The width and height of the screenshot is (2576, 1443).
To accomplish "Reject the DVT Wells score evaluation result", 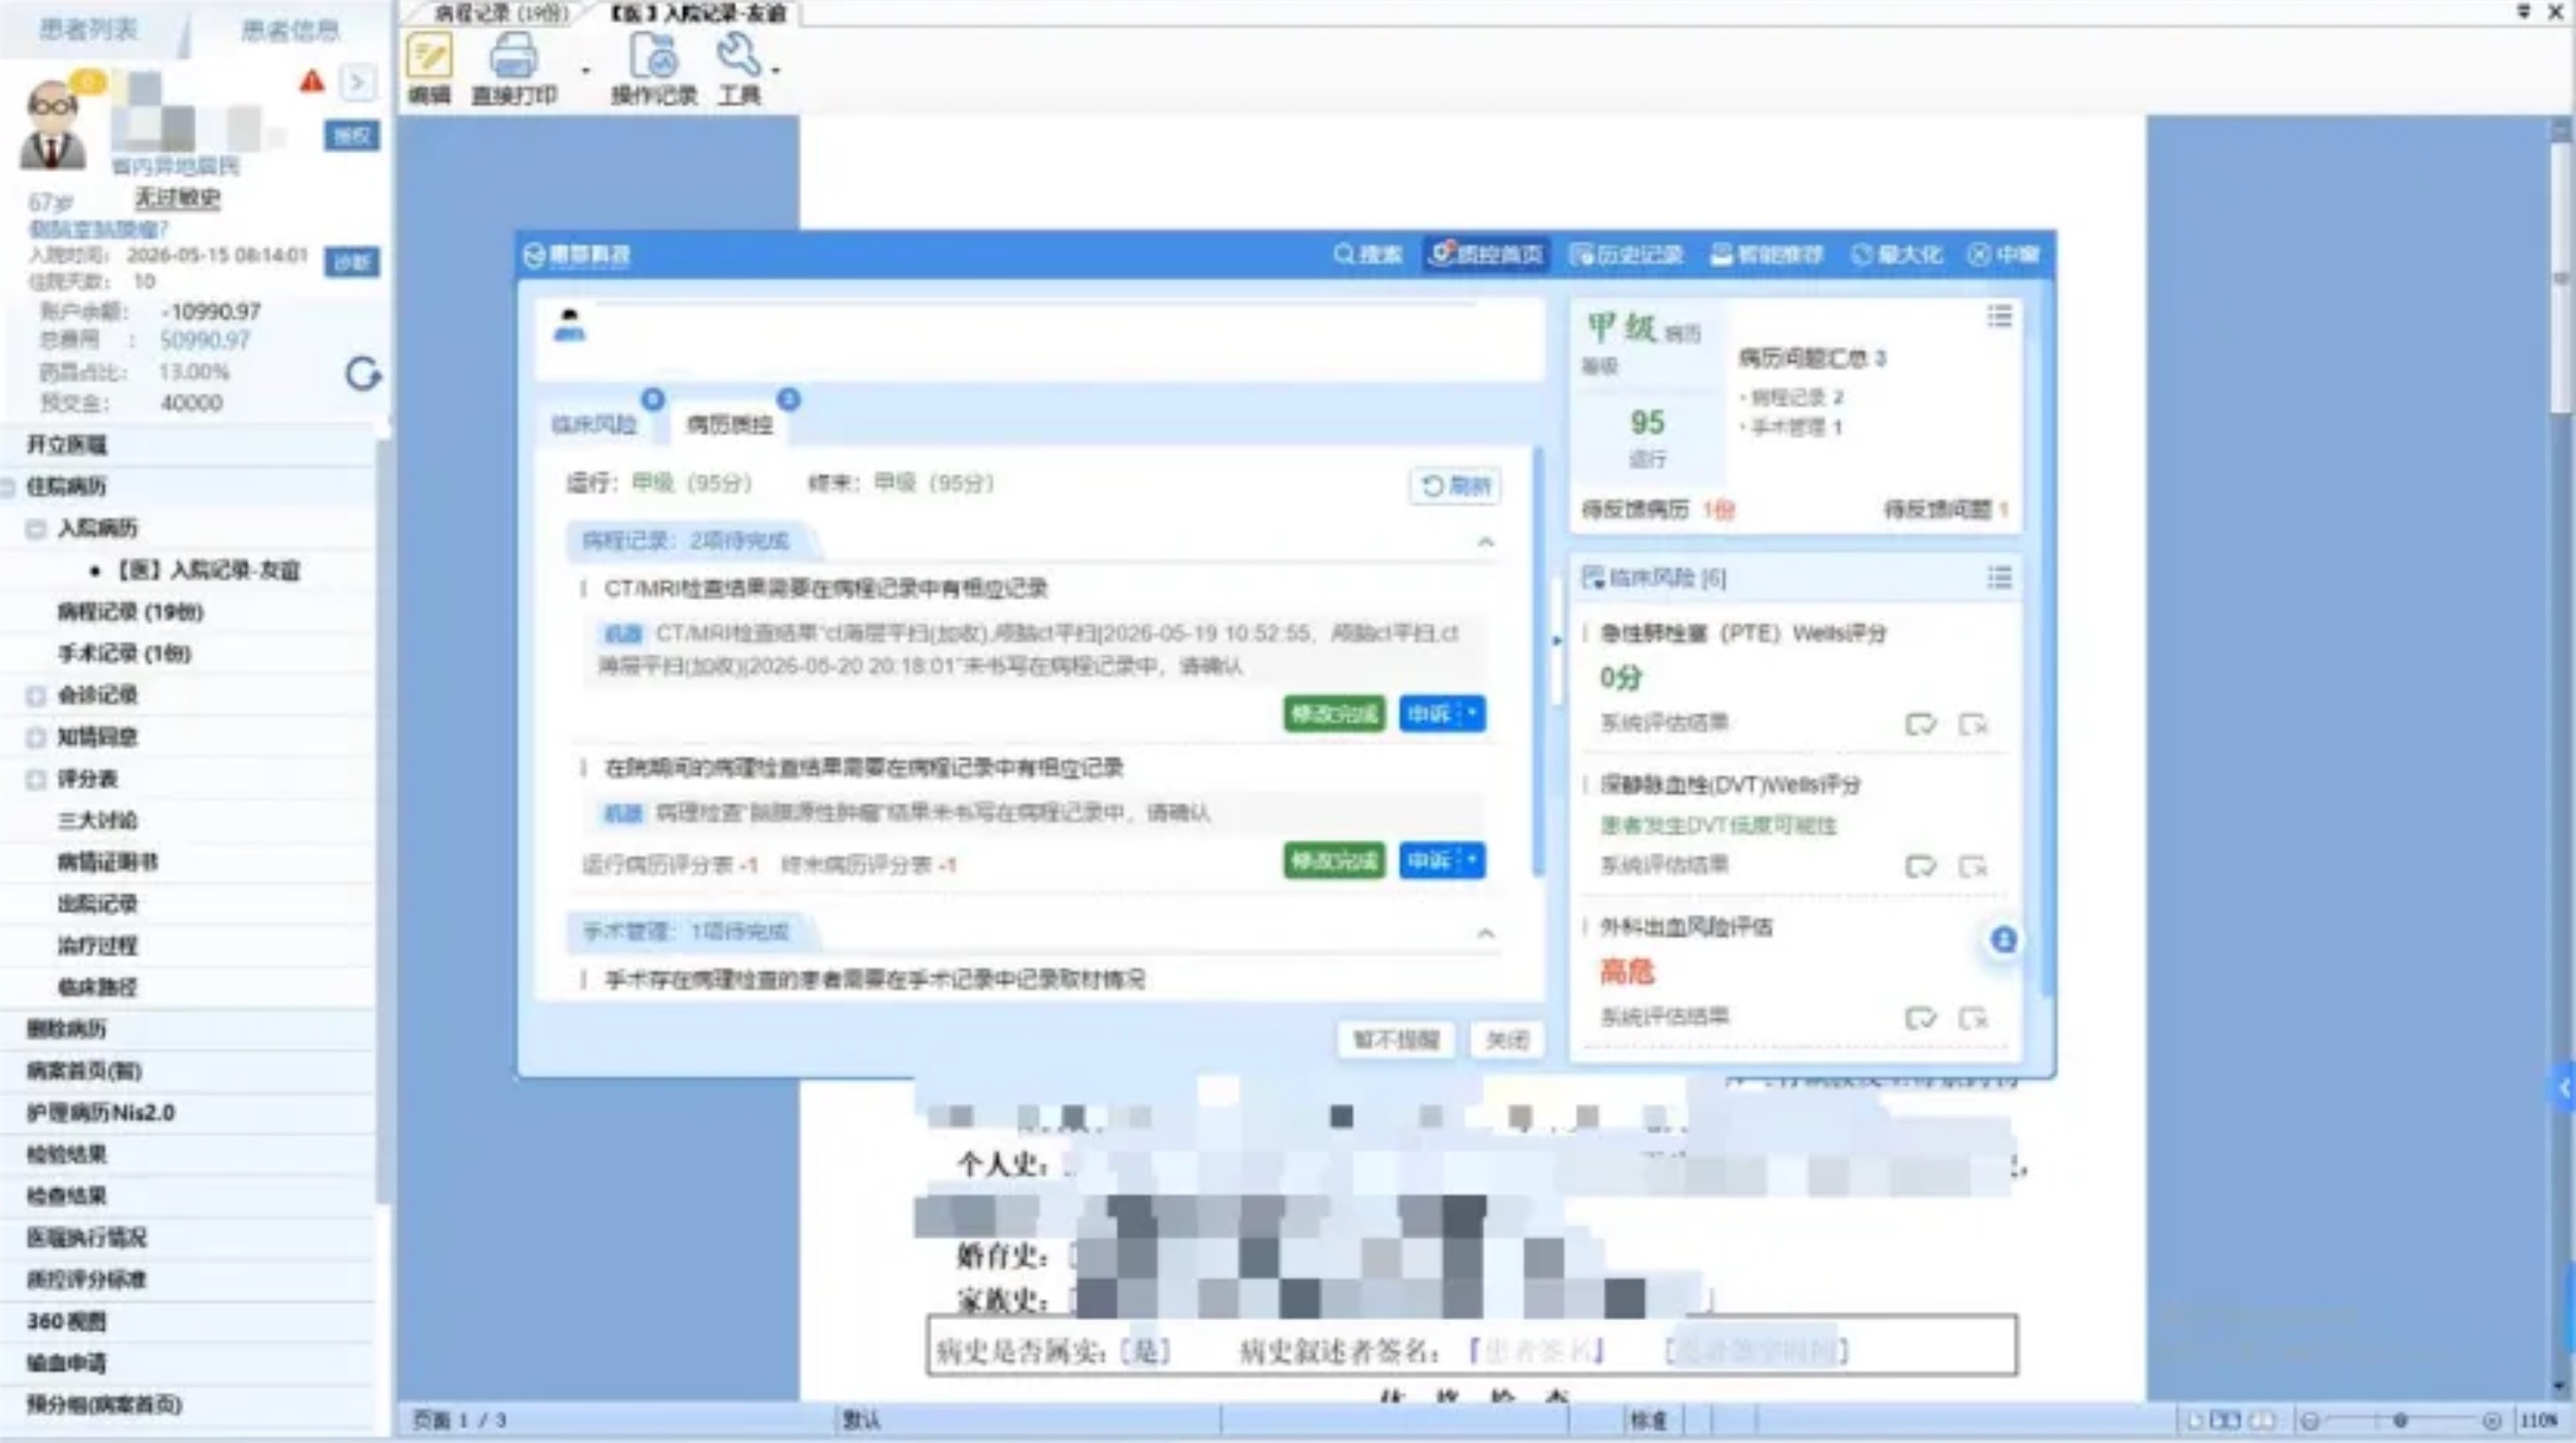I will [x=1973, y=865].
